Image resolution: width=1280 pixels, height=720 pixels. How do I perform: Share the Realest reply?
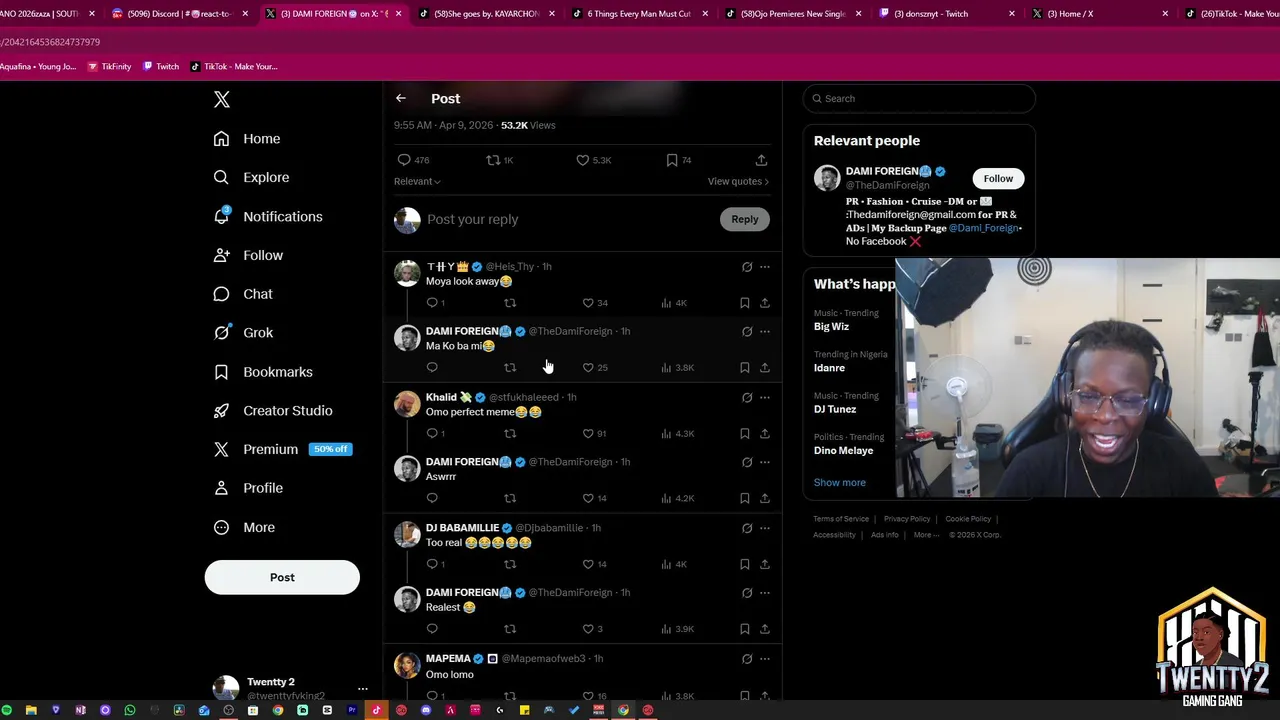point(765,629)
